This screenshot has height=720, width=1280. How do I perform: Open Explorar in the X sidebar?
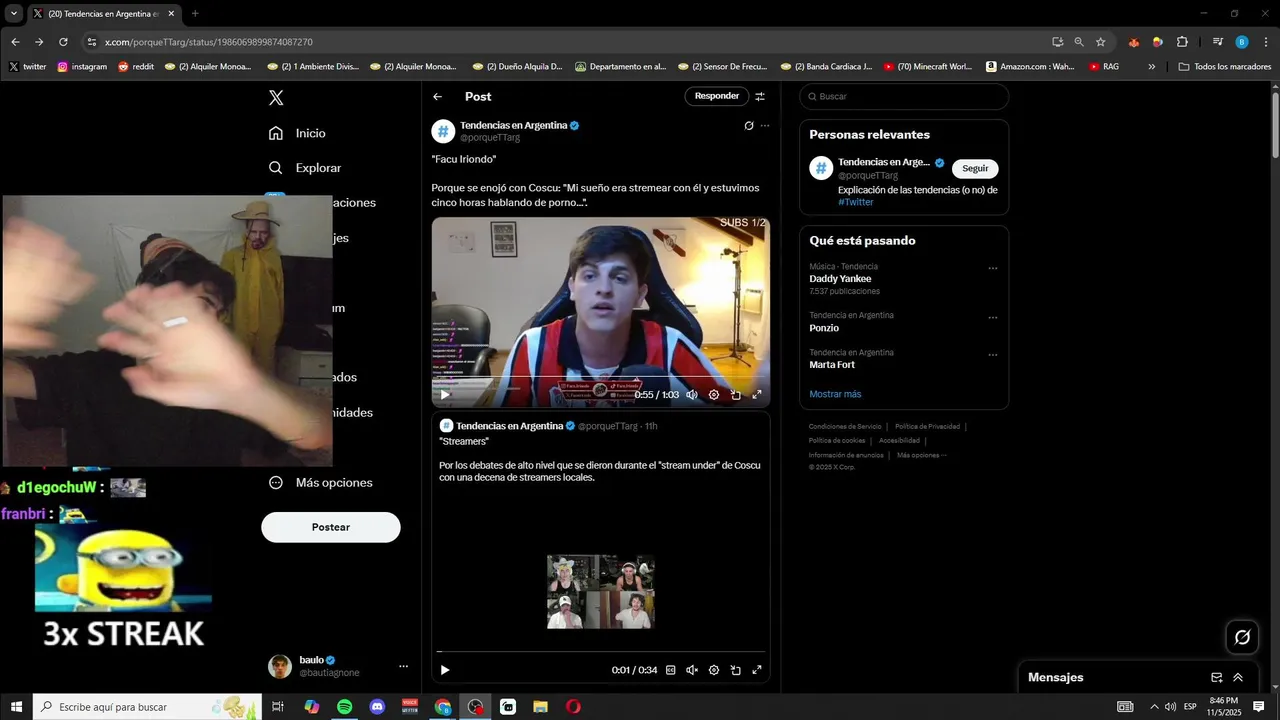(305, 168)
